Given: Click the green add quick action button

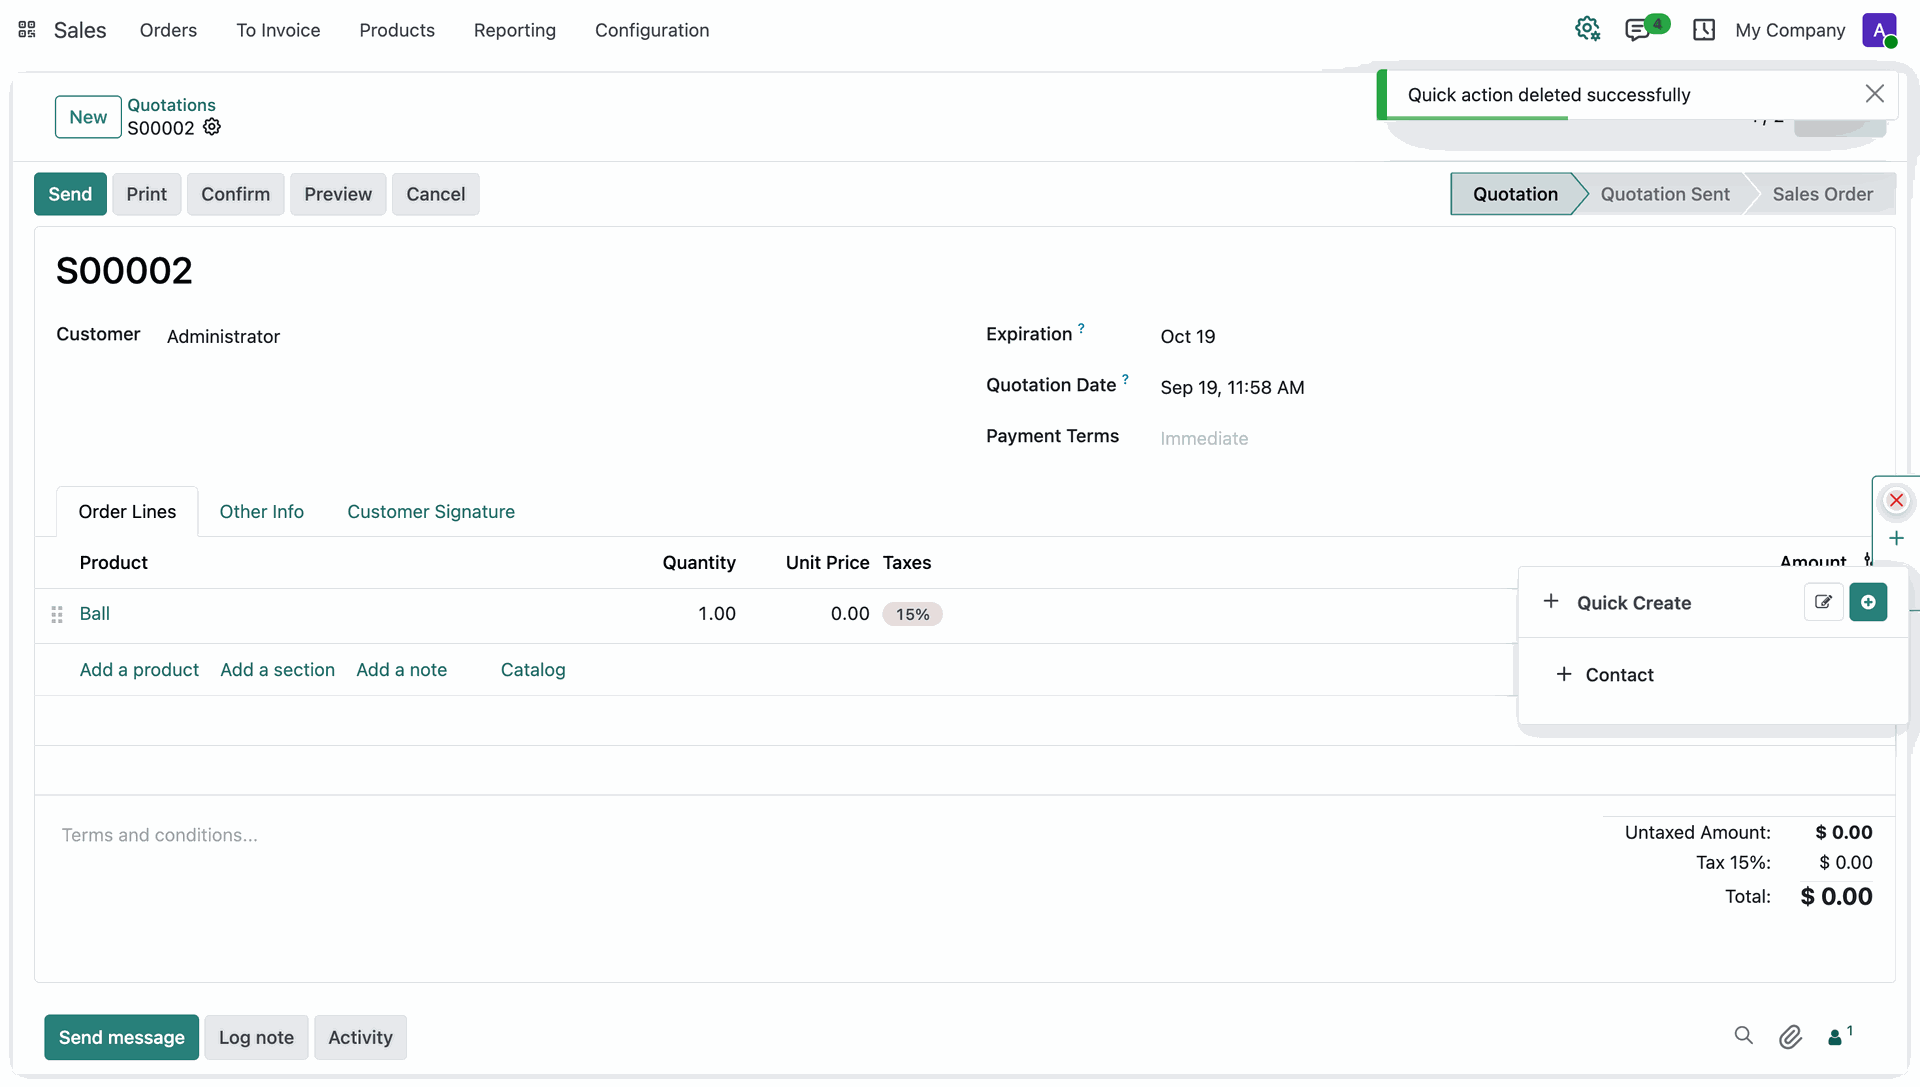Looking at the screenshot, I should coord(1868,602).
